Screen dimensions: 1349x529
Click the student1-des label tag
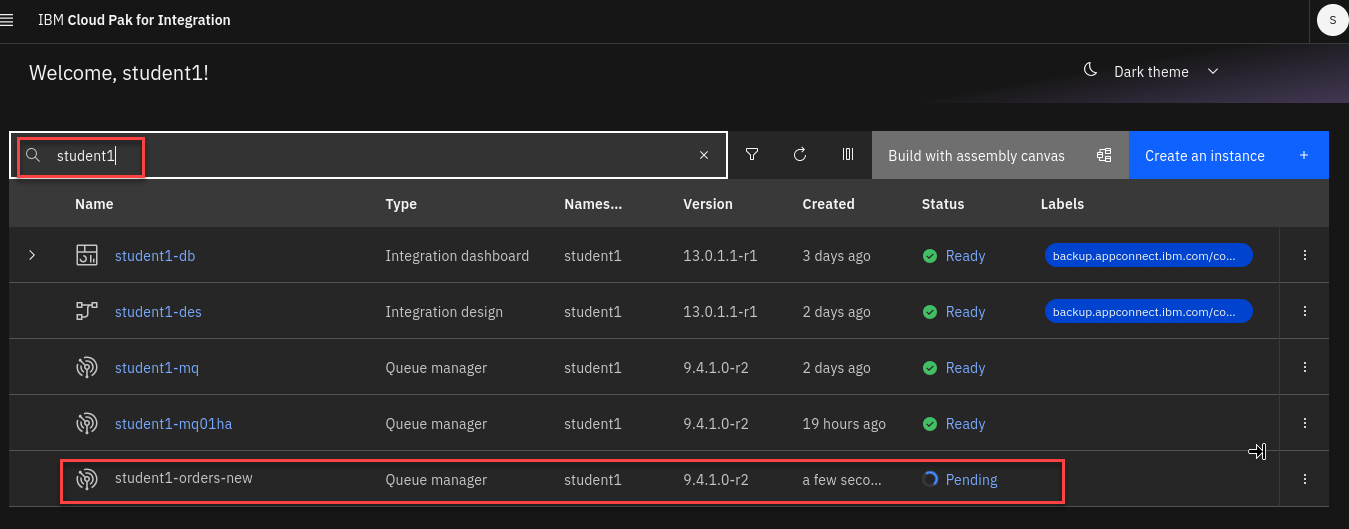(1148, 312)
